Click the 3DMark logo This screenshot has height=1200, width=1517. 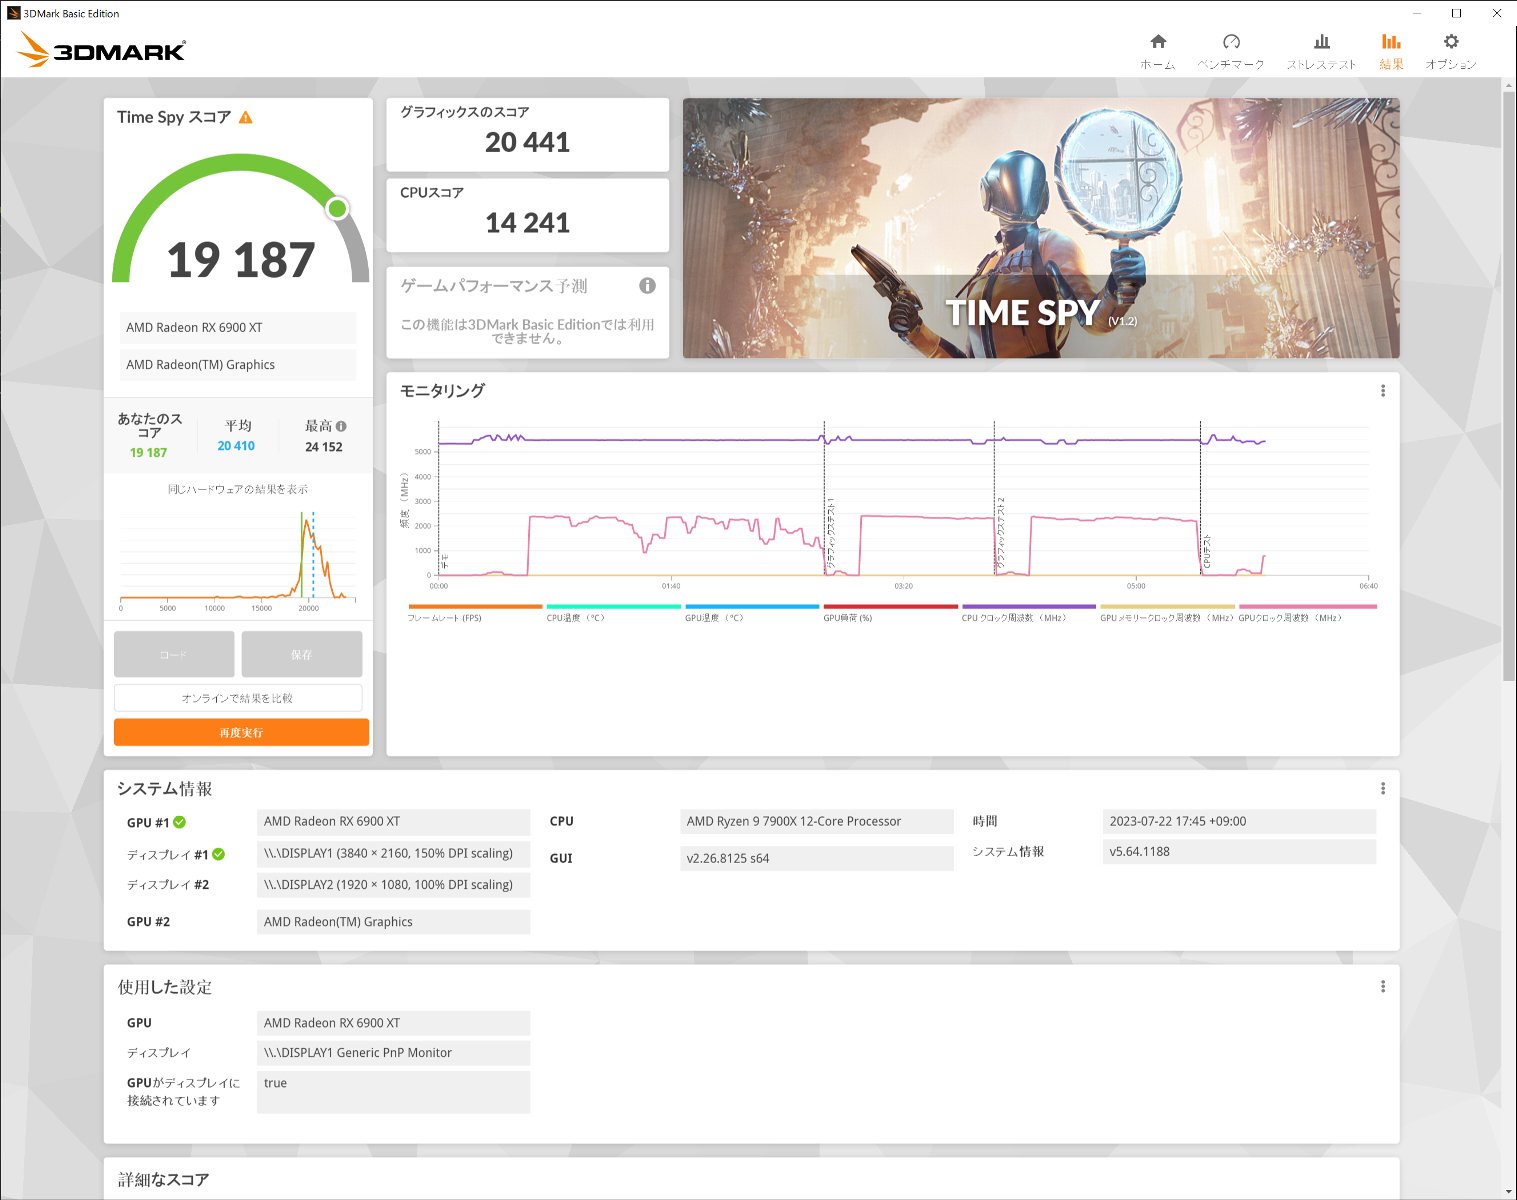[x=102, y=50]
